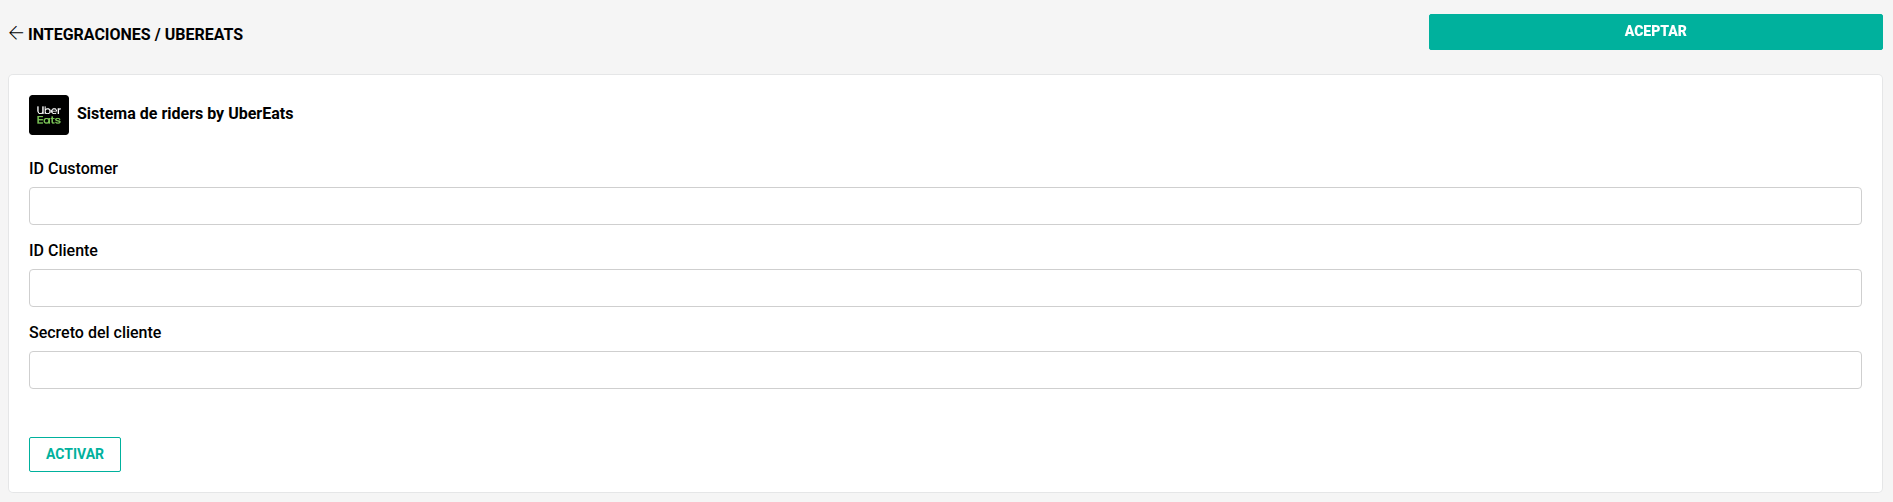Click the Secreto del cliente label

(x=95, y=332)
